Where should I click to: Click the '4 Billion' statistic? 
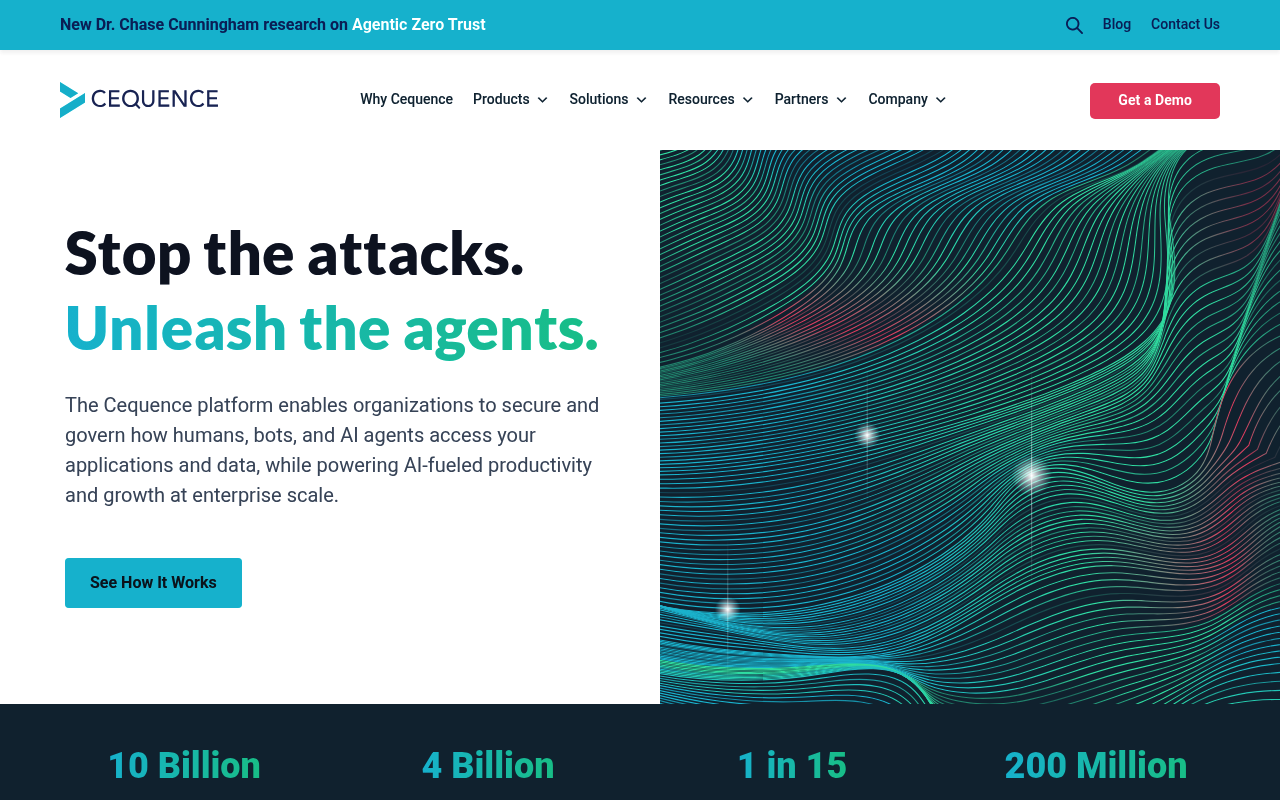click(488, 766)
